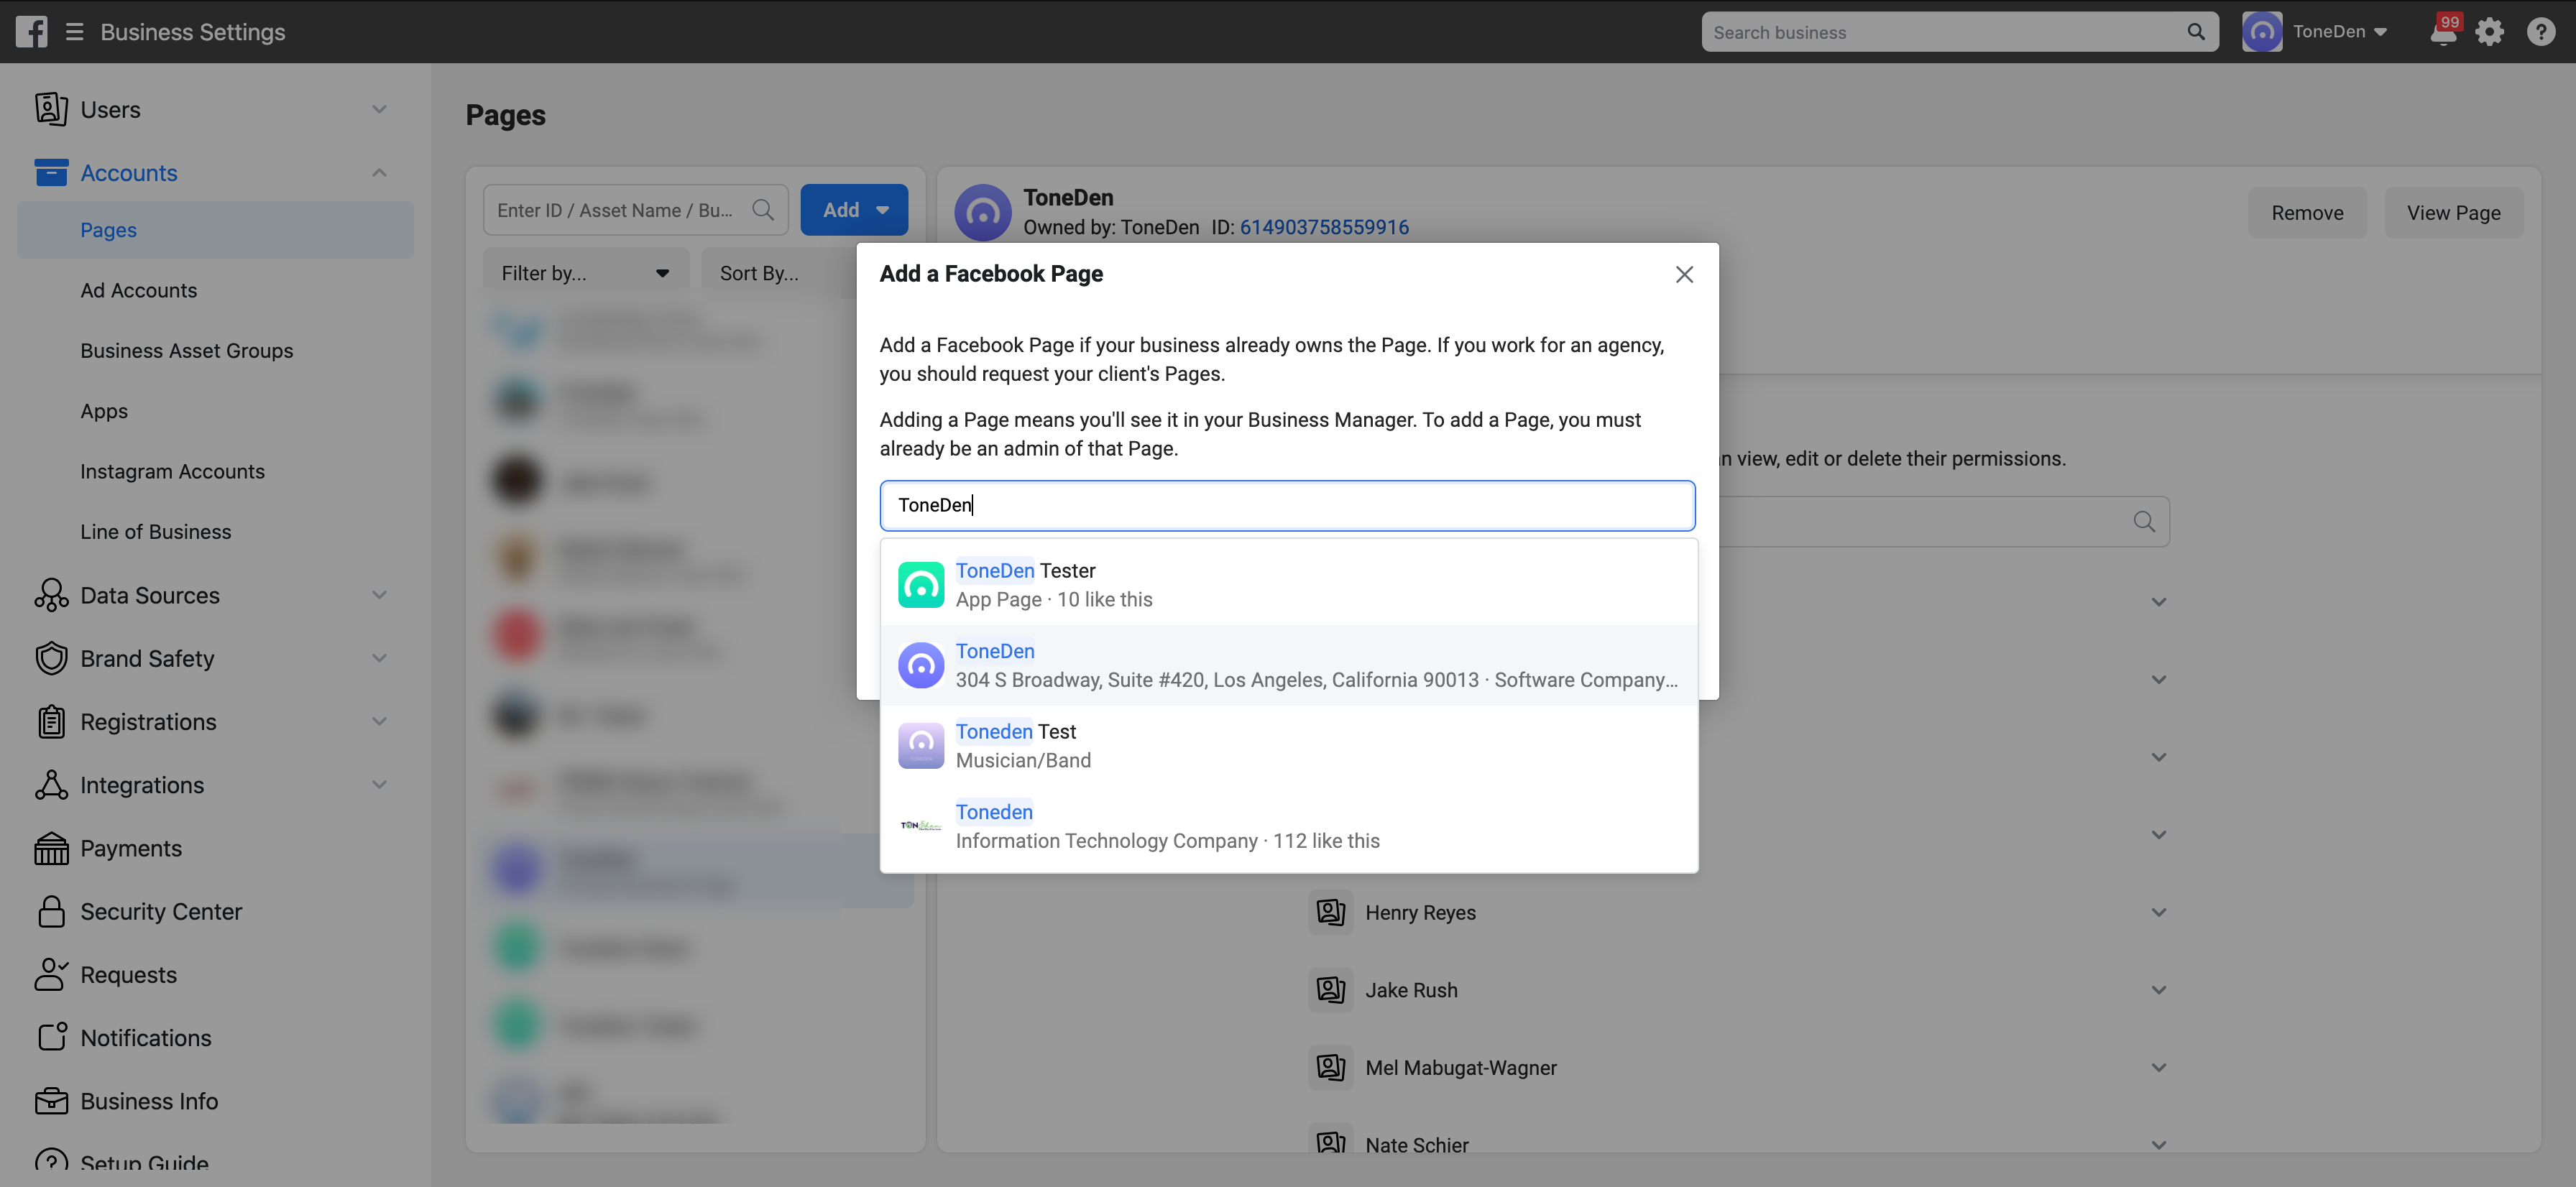Click the Henry Reyes user icon
The width and height of the screenshot is (2576, 1187).
pos(1331,912)
